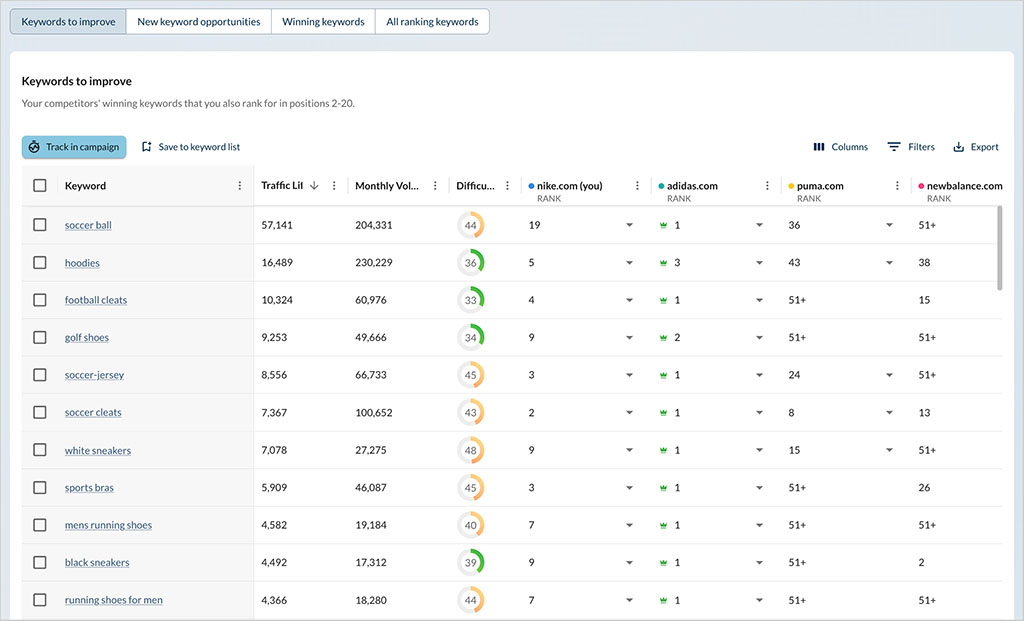
Task: Open the soccer ball keyword link
Action: [88, 225]
